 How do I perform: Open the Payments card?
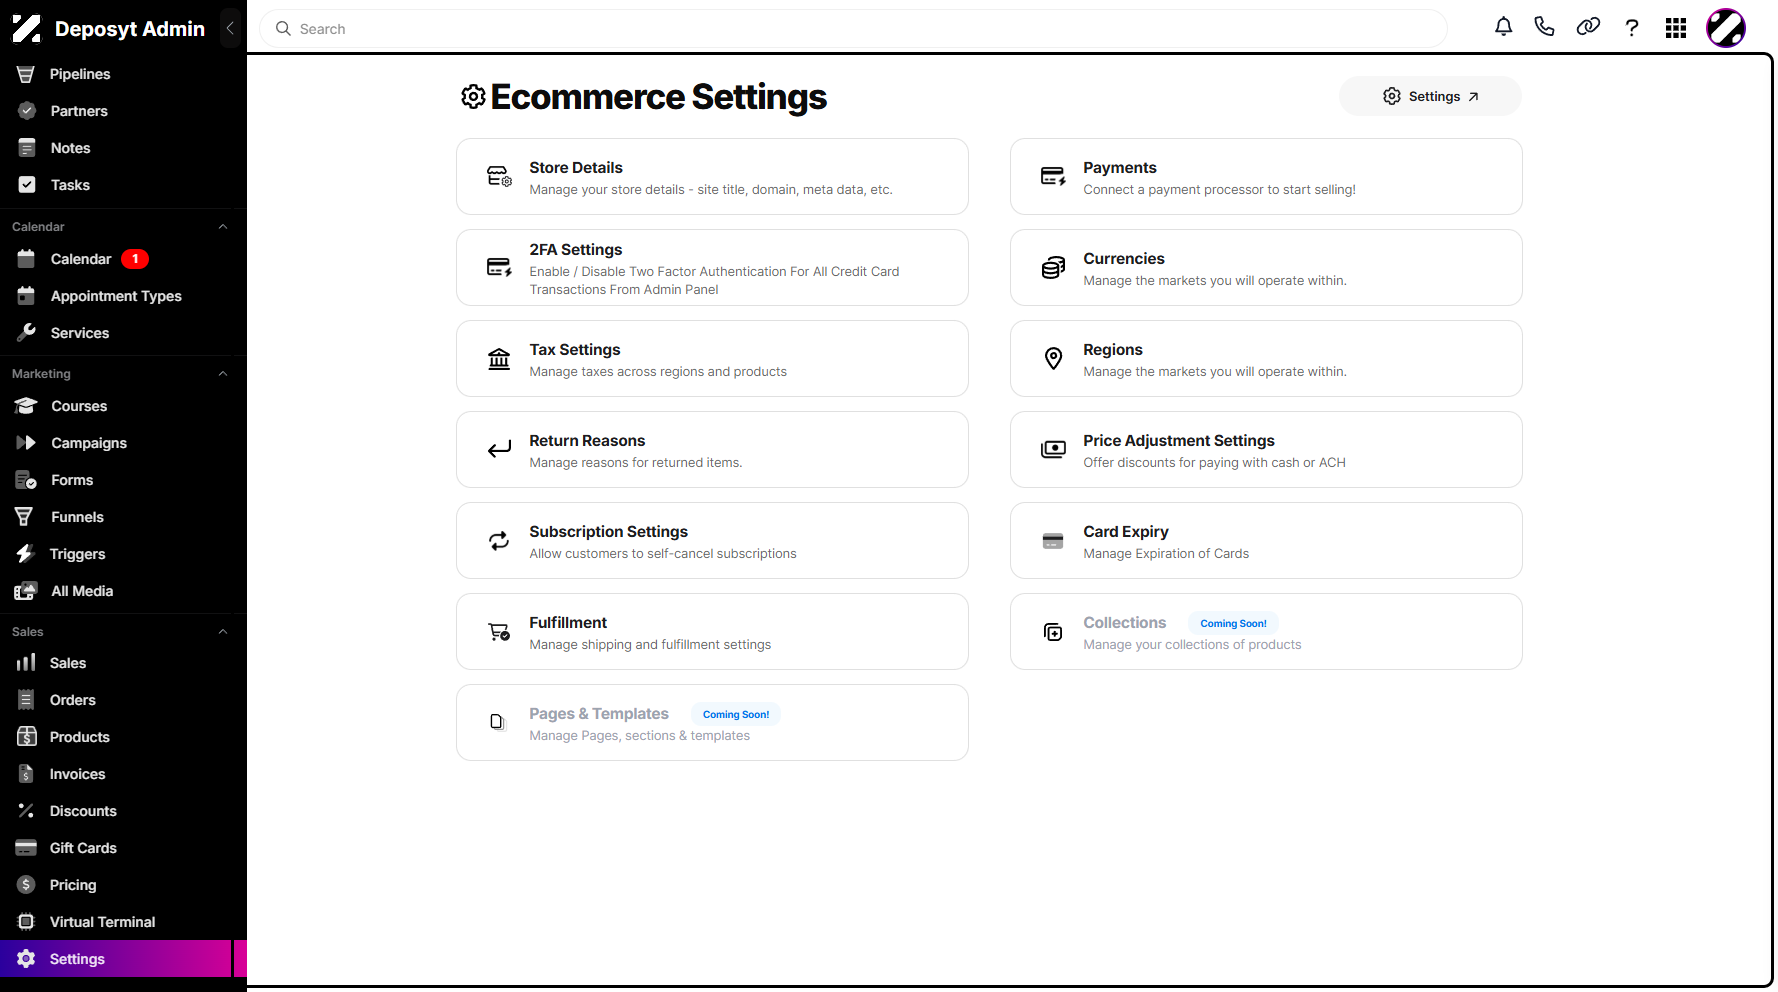click(x=1266, y=177)
